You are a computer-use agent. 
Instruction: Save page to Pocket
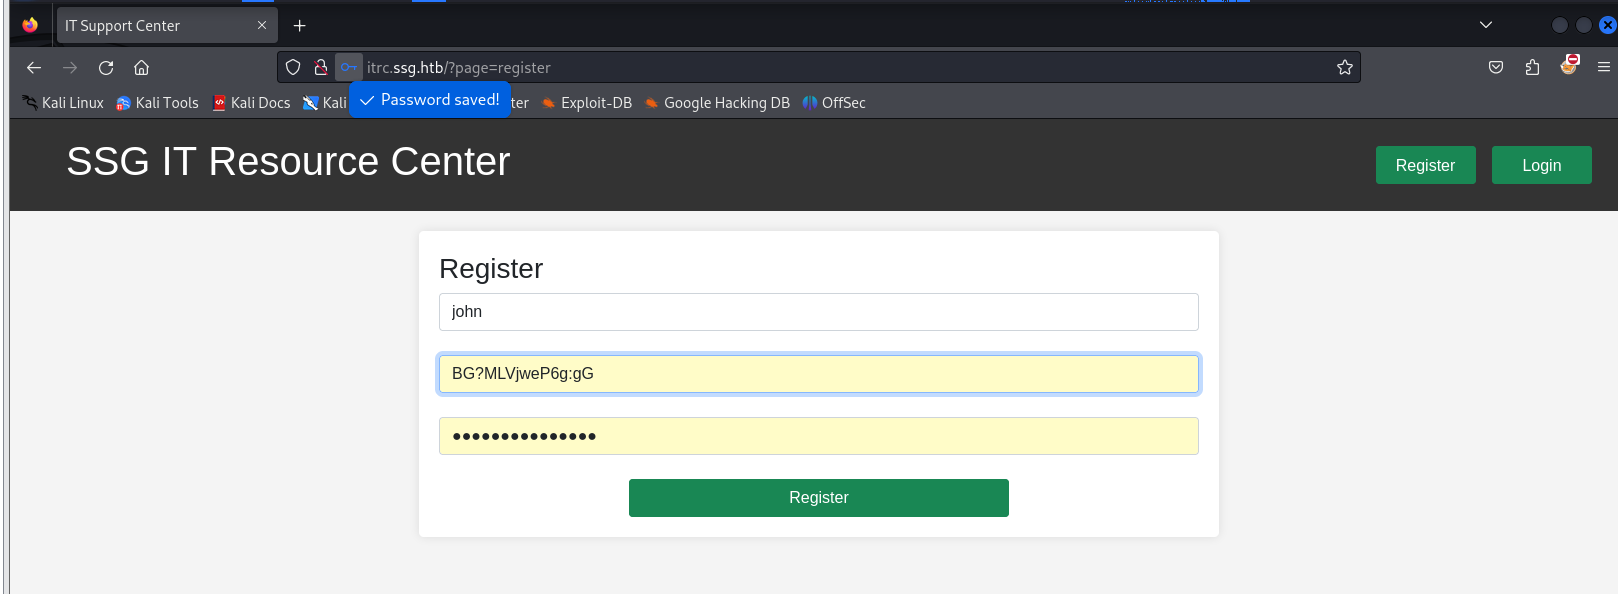tap(1496, 67)
